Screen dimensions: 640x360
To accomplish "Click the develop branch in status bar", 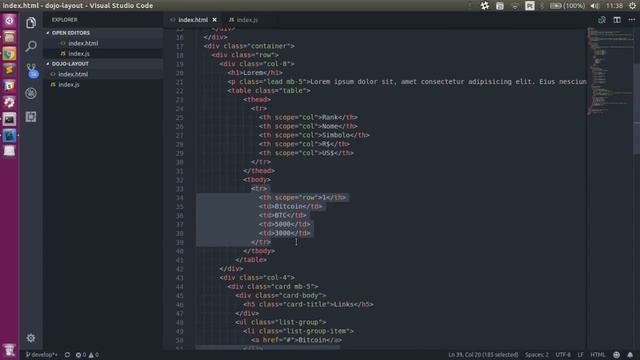I will 42,355.
